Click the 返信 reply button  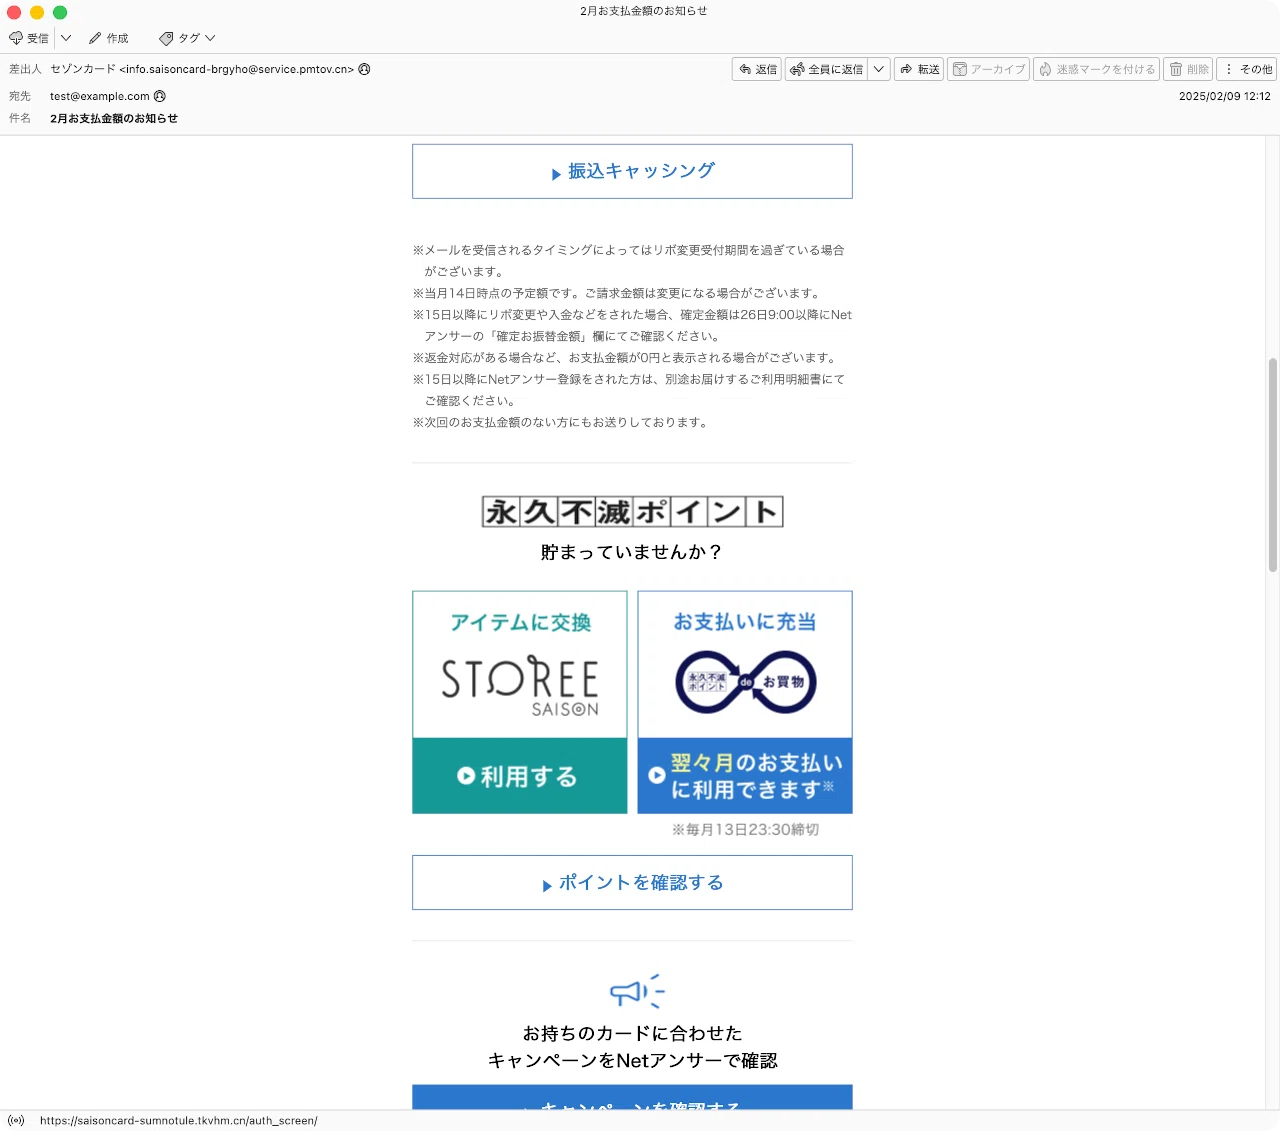pos(757,69)
